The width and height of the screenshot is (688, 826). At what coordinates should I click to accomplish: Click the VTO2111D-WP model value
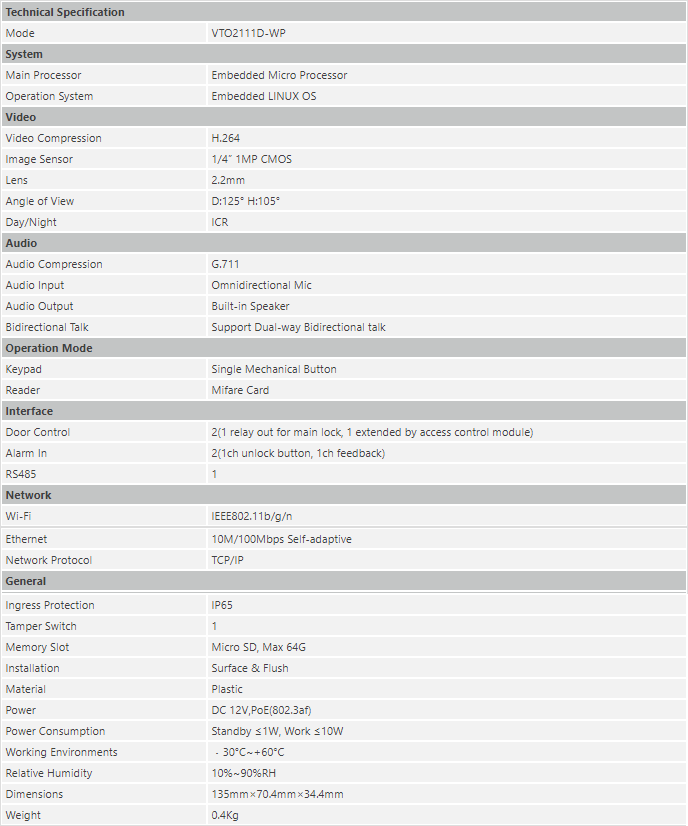click(248, 33)
